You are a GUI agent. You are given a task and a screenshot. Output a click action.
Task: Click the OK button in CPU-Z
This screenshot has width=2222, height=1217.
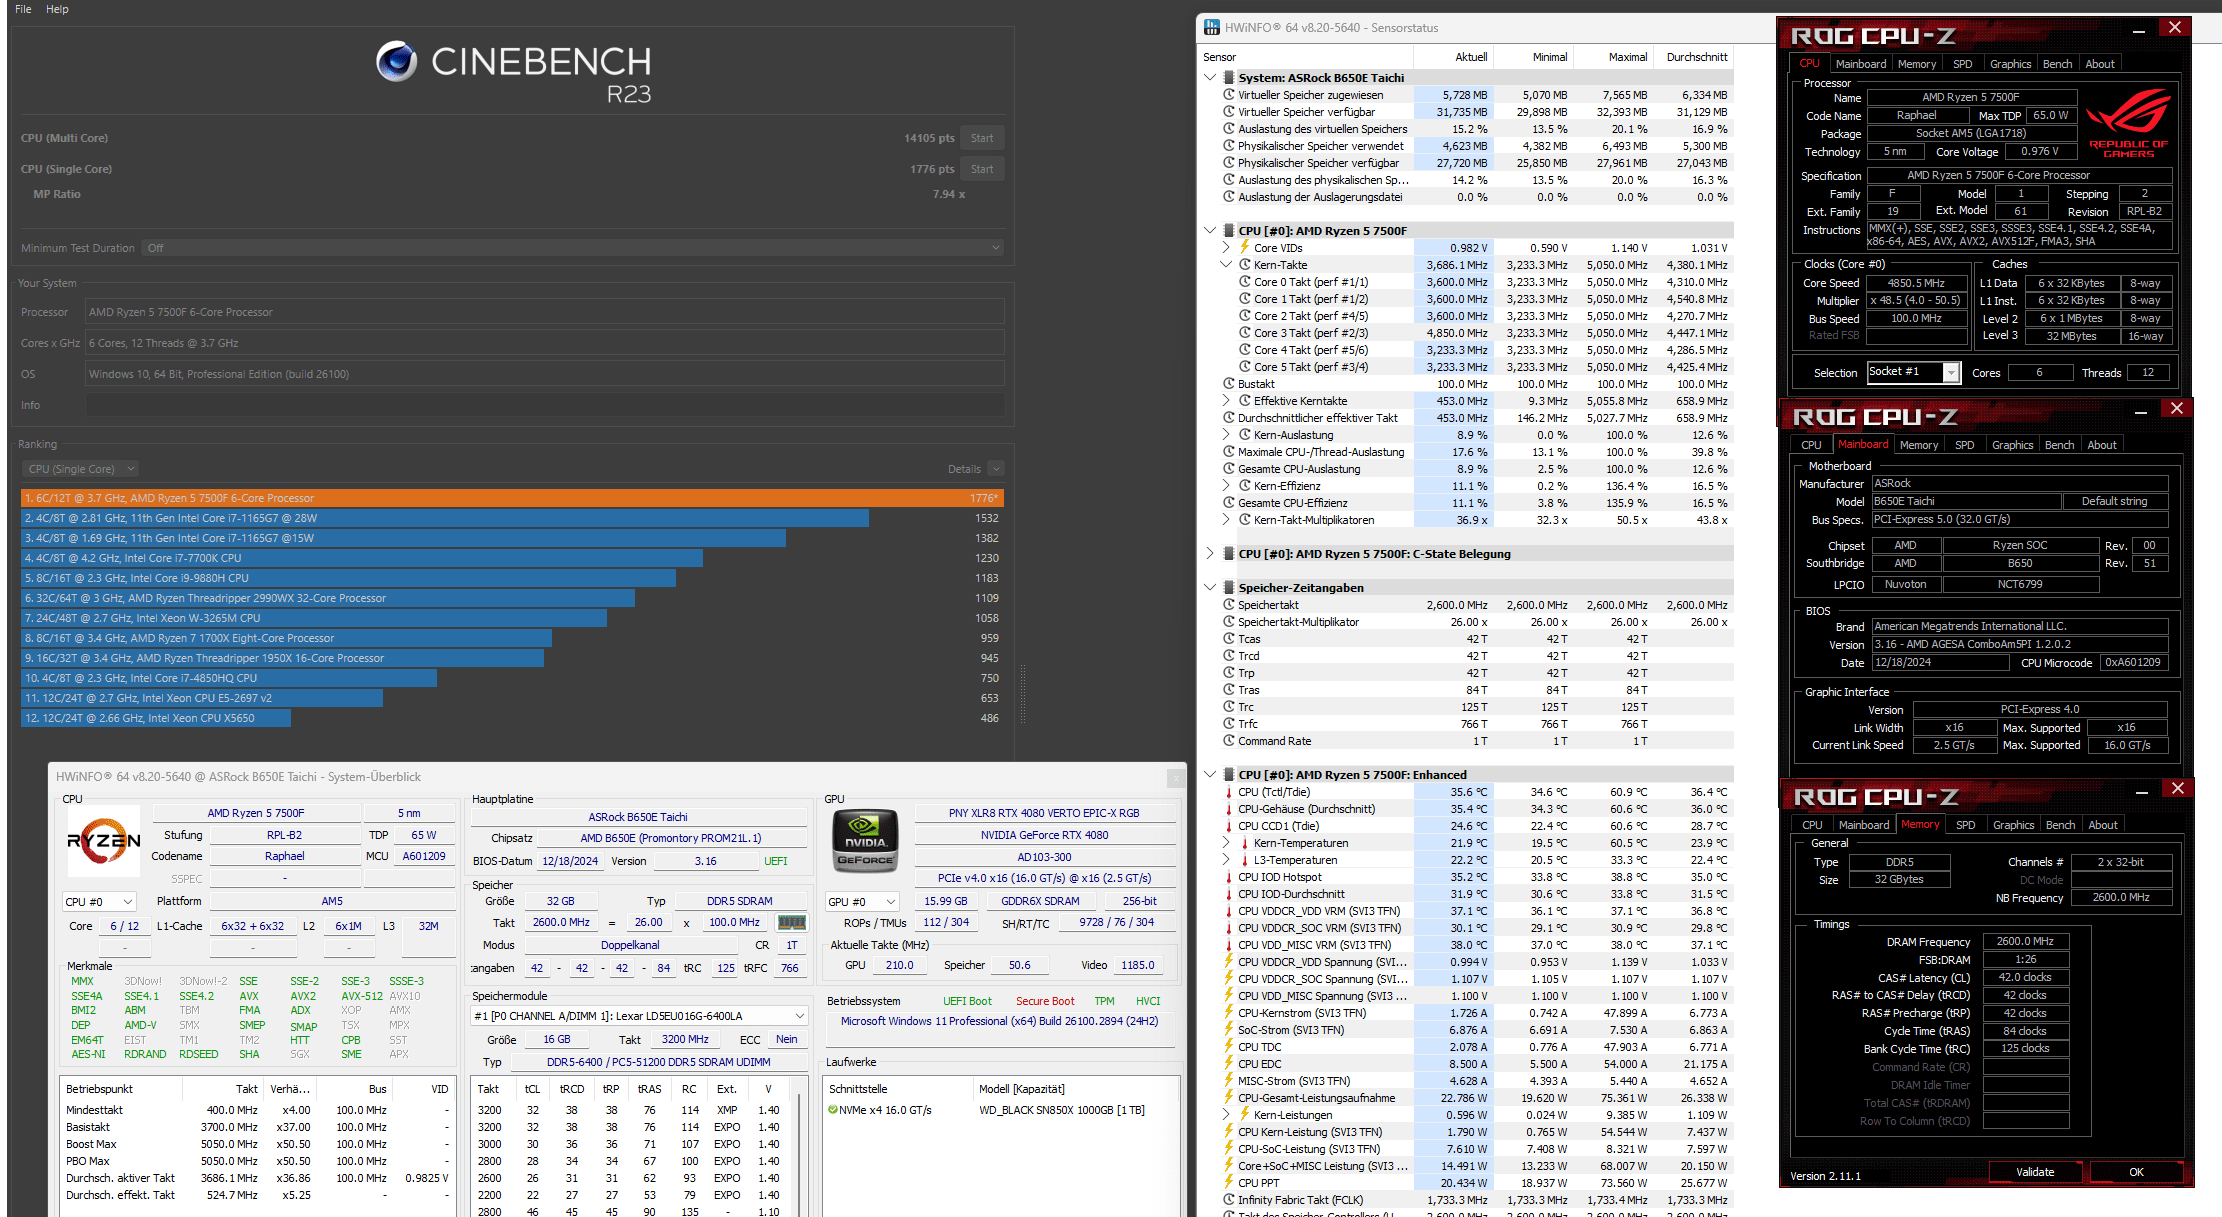click(x=2136, y=1172)
